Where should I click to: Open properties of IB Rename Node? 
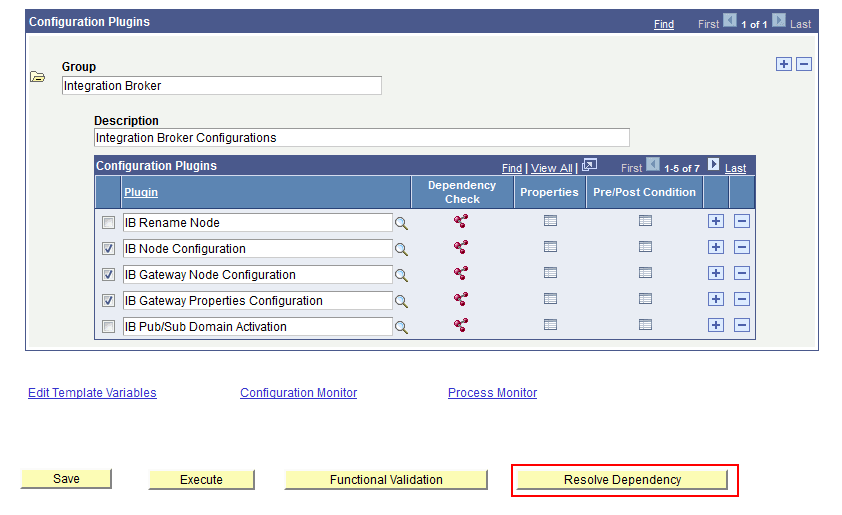click(x=550, y=221)
